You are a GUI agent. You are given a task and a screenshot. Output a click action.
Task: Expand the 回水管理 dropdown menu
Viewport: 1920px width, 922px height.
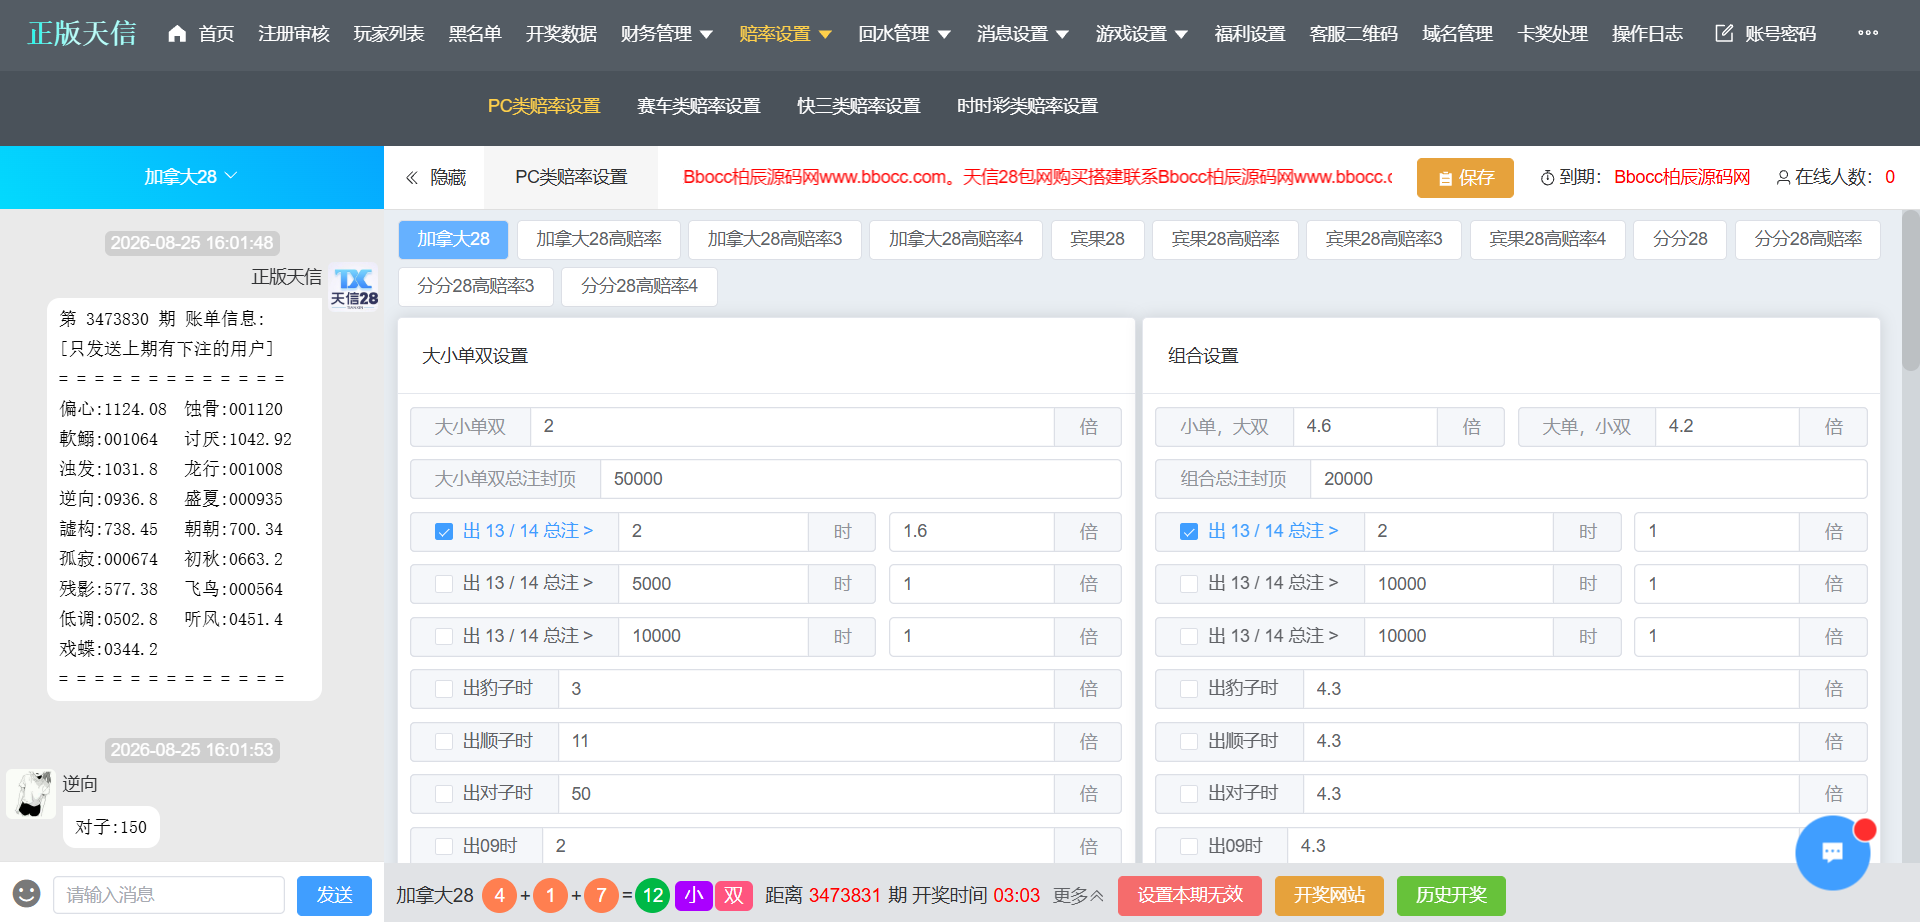(904, 34)
